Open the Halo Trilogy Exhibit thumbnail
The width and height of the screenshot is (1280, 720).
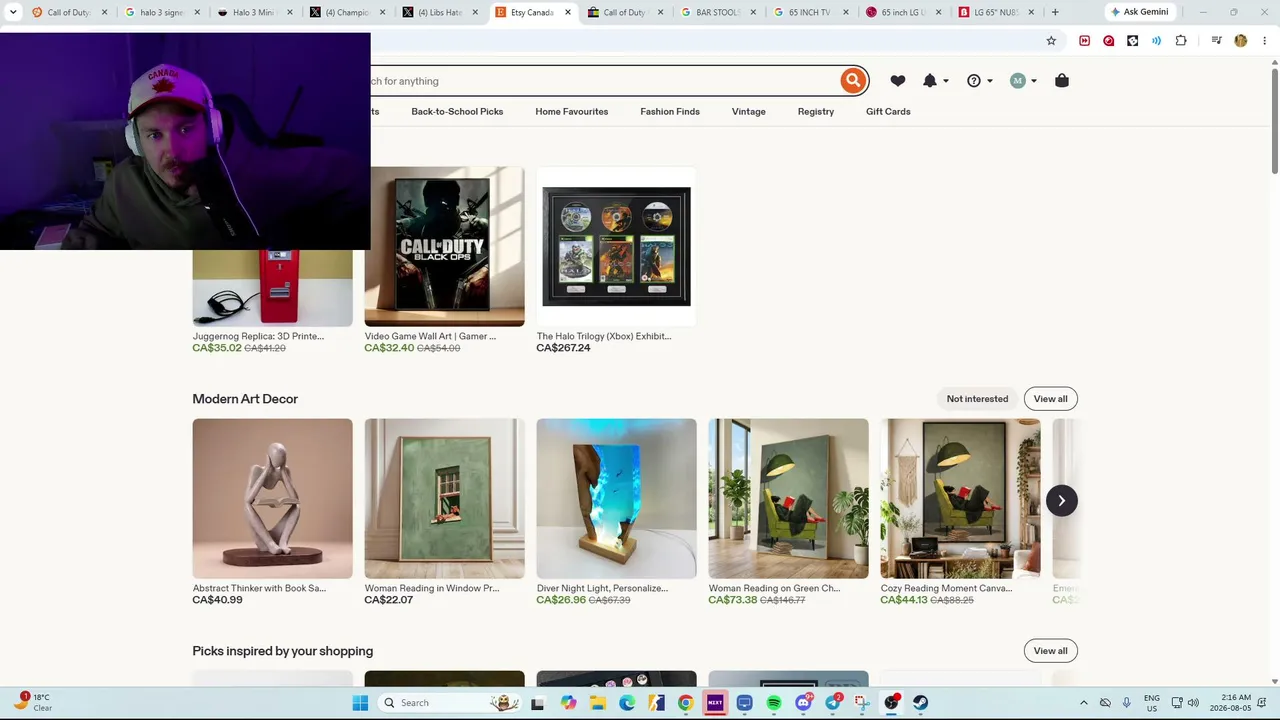pos(617,246)
